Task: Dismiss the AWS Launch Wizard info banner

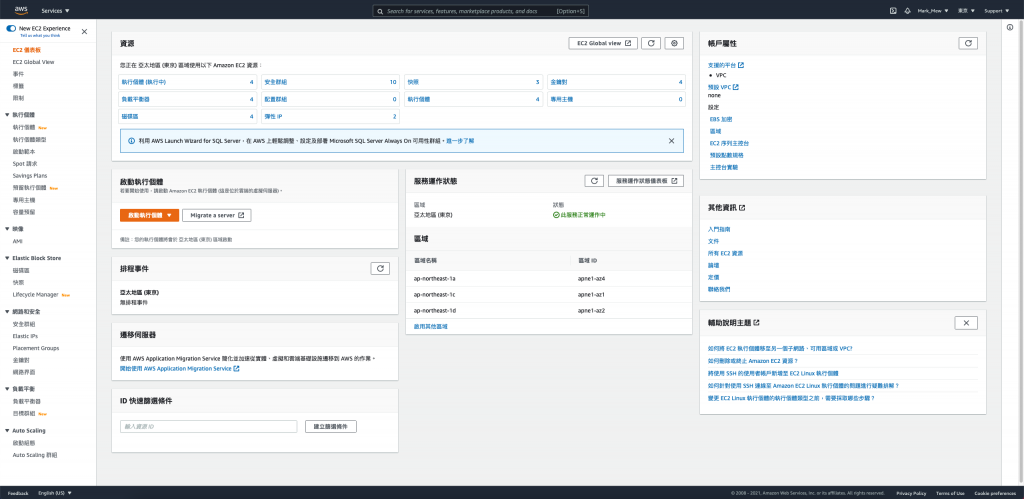Action: point(671,140)
